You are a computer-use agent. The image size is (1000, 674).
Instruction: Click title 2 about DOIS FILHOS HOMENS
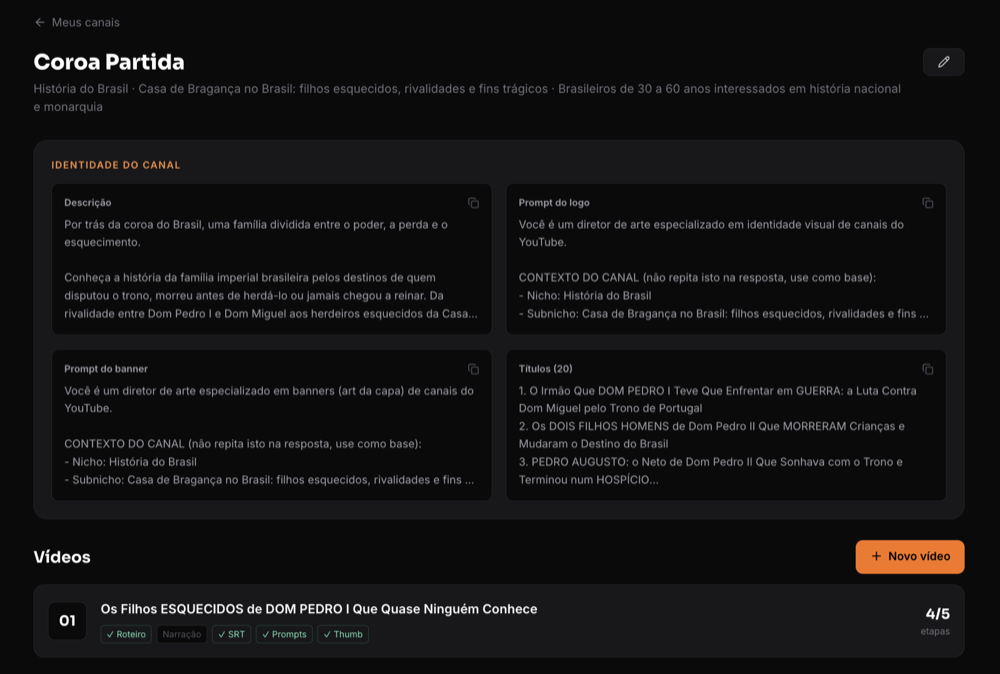click(x=712, y=435)
